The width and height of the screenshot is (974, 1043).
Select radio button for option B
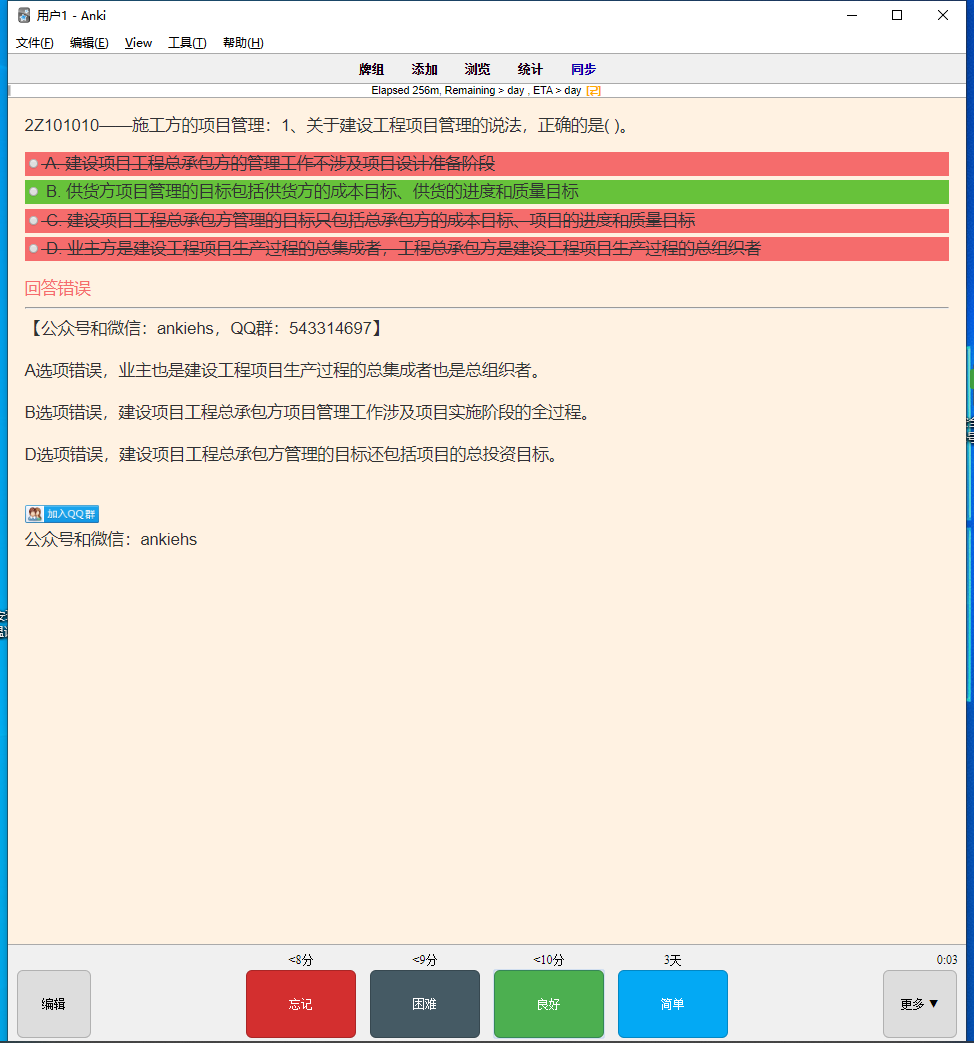point(33,192)
